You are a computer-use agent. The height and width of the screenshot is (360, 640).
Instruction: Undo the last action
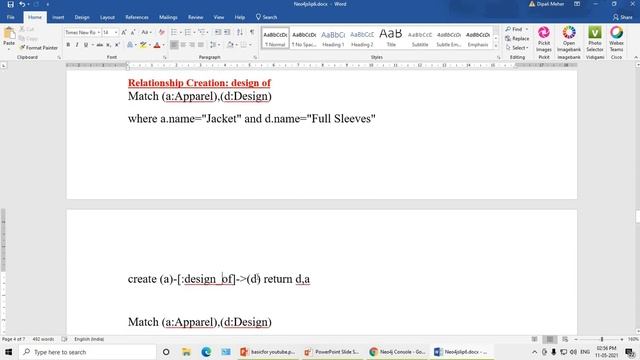(22, 4)
